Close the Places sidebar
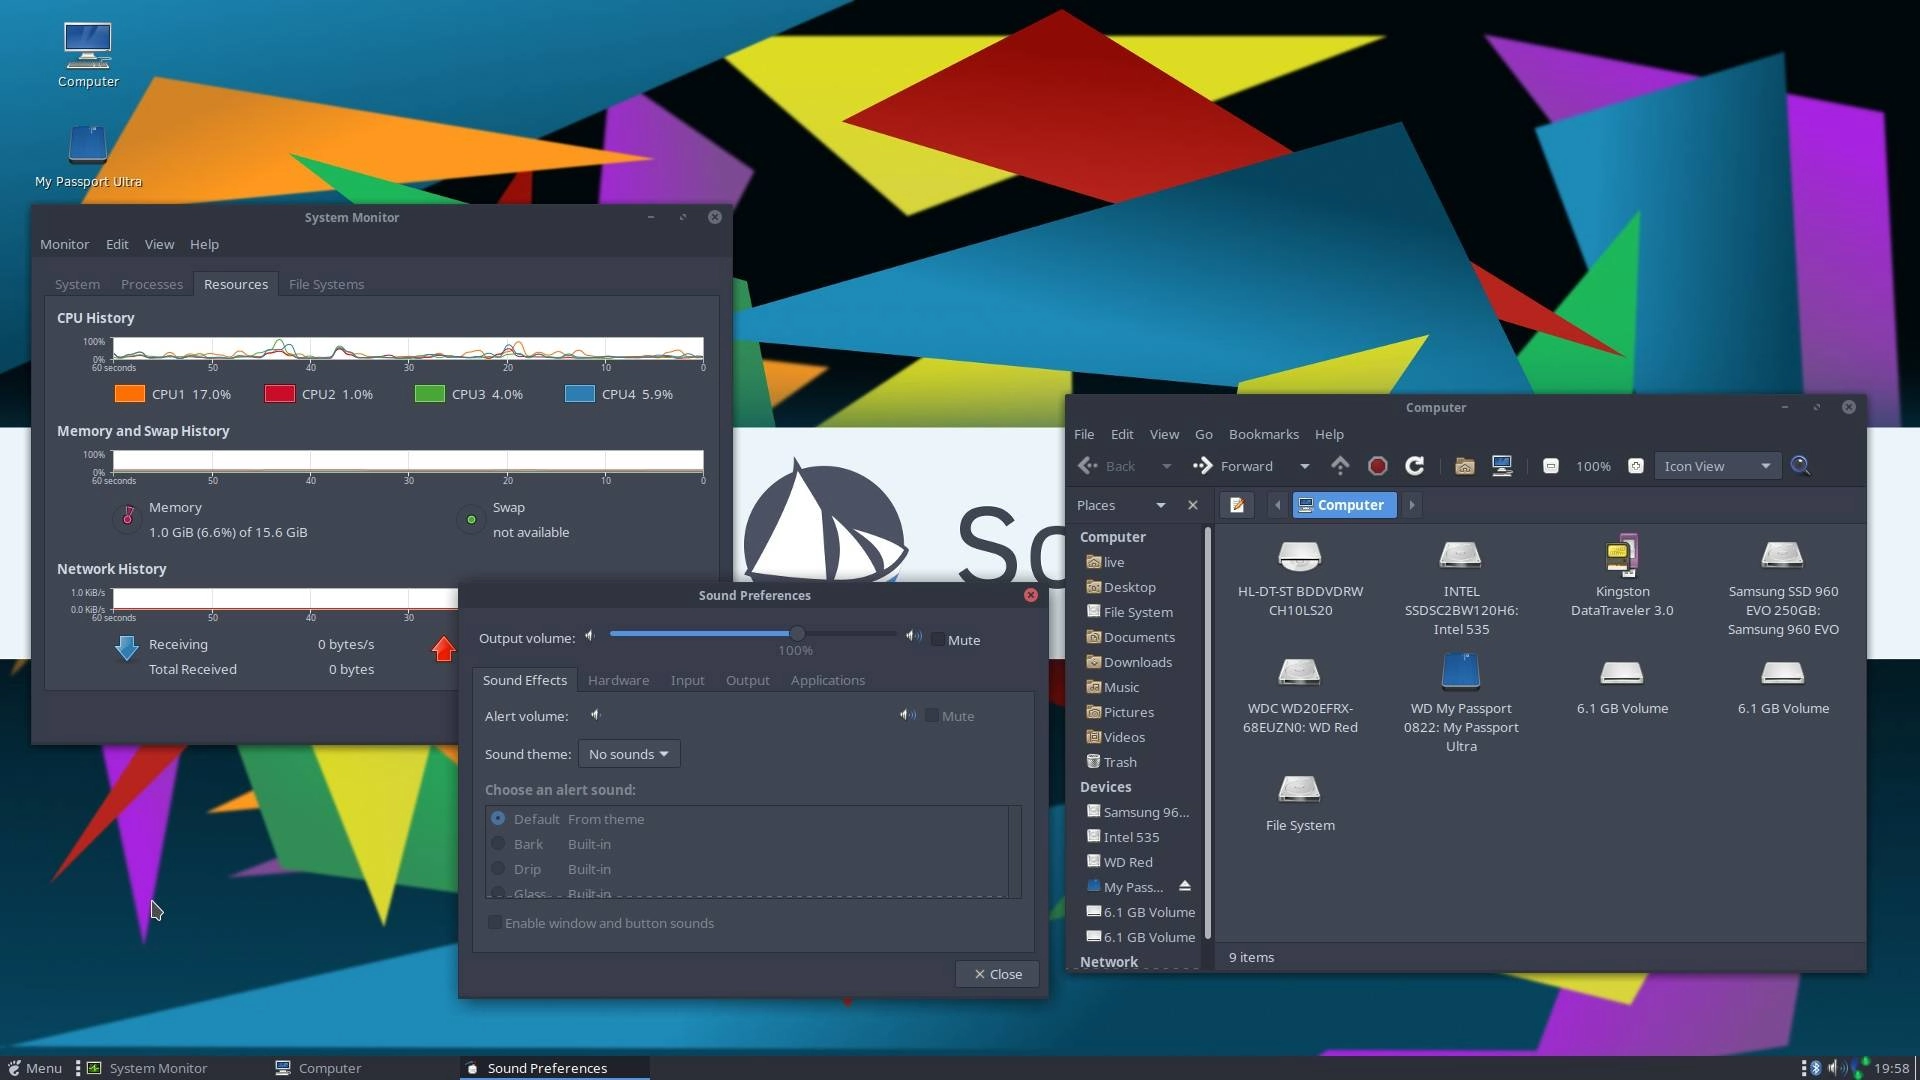1920x1080 pixels. coord(1192,505)
